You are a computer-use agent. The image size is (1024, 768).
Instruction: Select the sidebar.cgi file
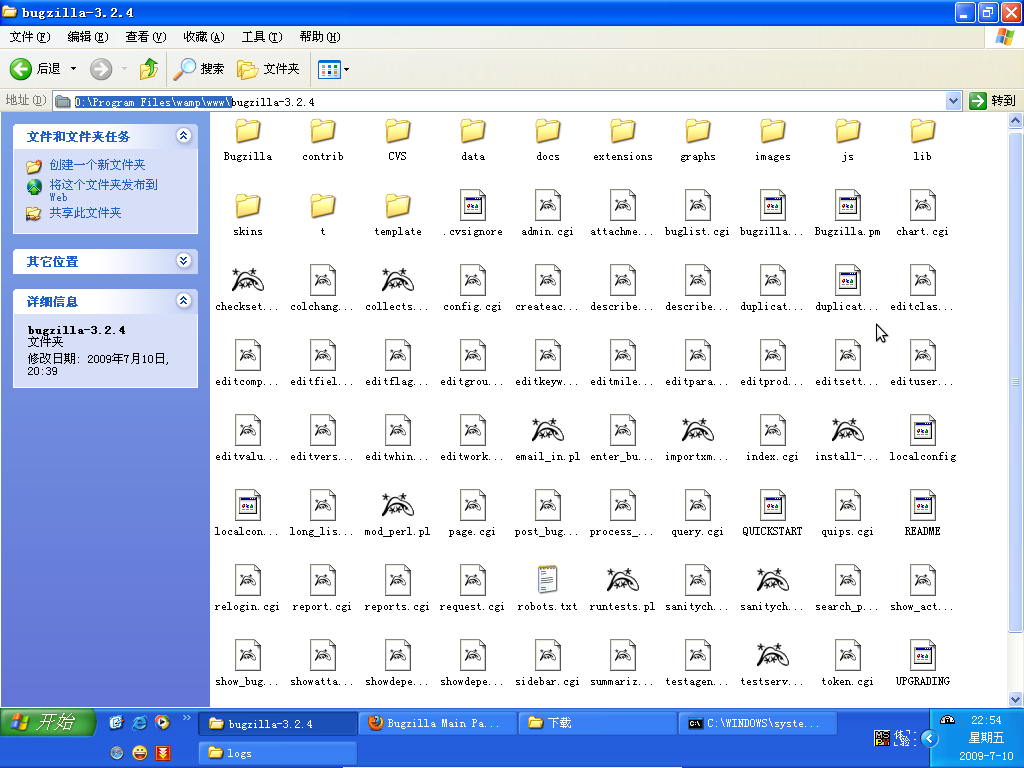[547, 665]
